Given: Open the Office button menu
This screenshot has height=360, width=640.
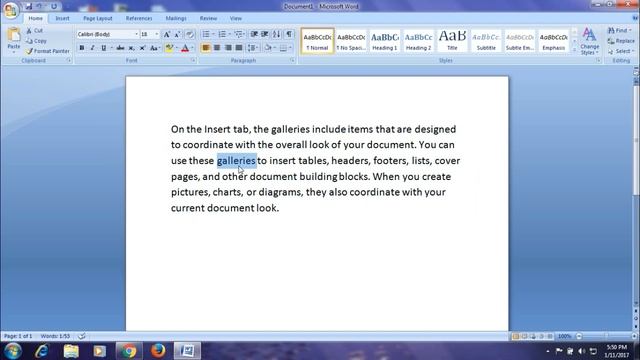Looking at the screenshot, I should [11, 10].
